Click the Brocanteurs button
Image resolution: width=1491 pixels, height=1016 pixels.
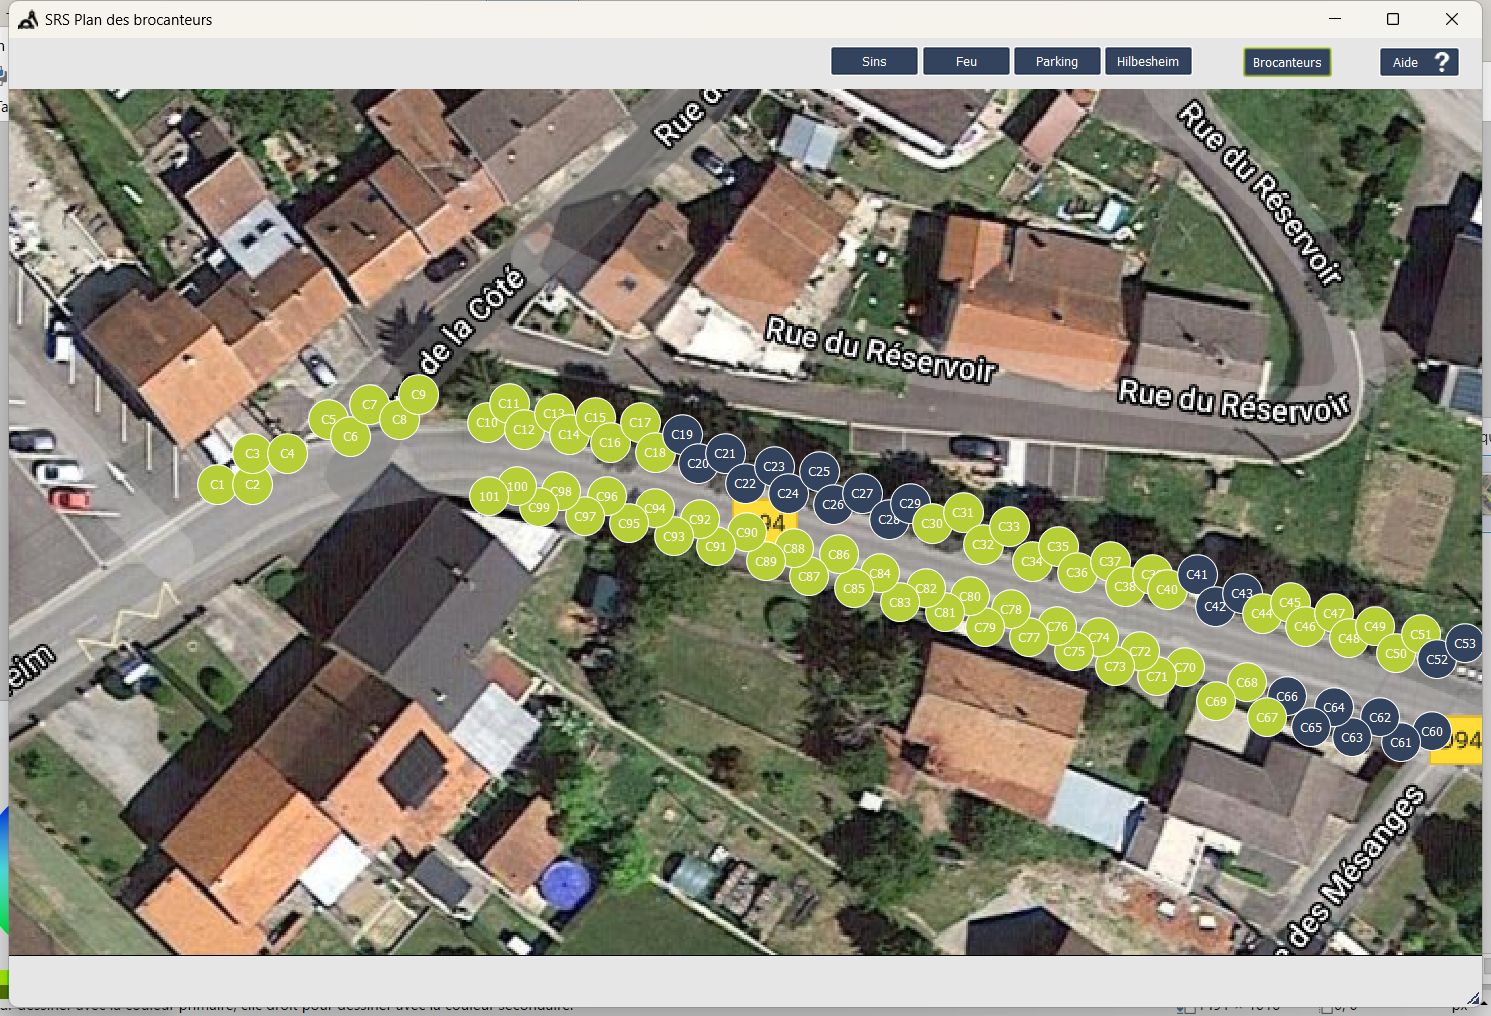[x=1287, y=62]
